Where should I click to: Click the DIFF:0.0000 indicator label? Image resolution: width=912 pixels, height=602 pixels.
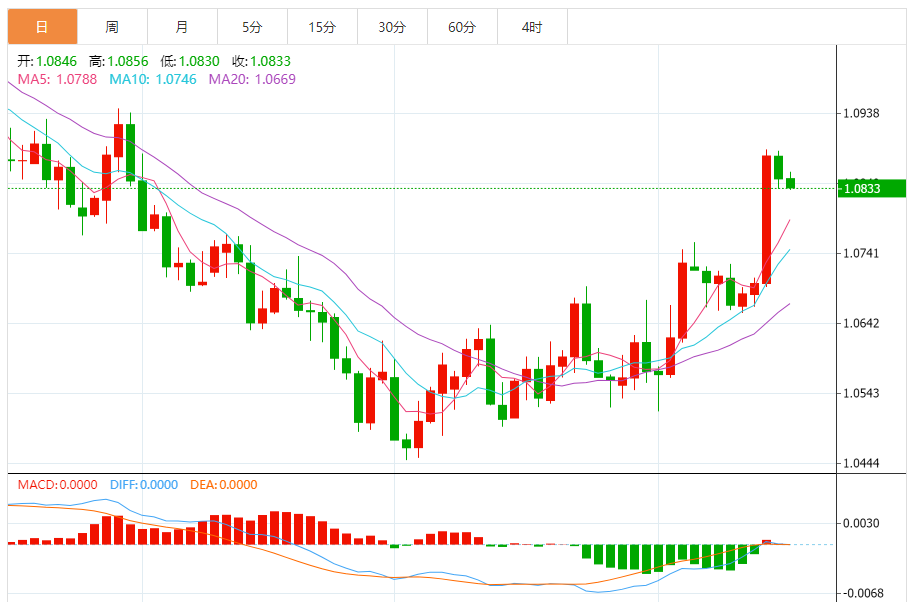[x=144, y=485]
